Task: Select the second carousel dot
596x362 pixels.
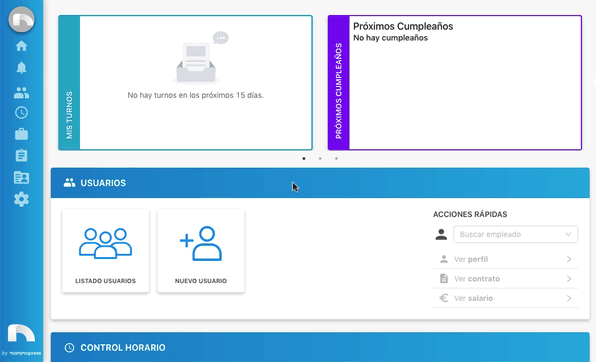Action: pos(320,159)
